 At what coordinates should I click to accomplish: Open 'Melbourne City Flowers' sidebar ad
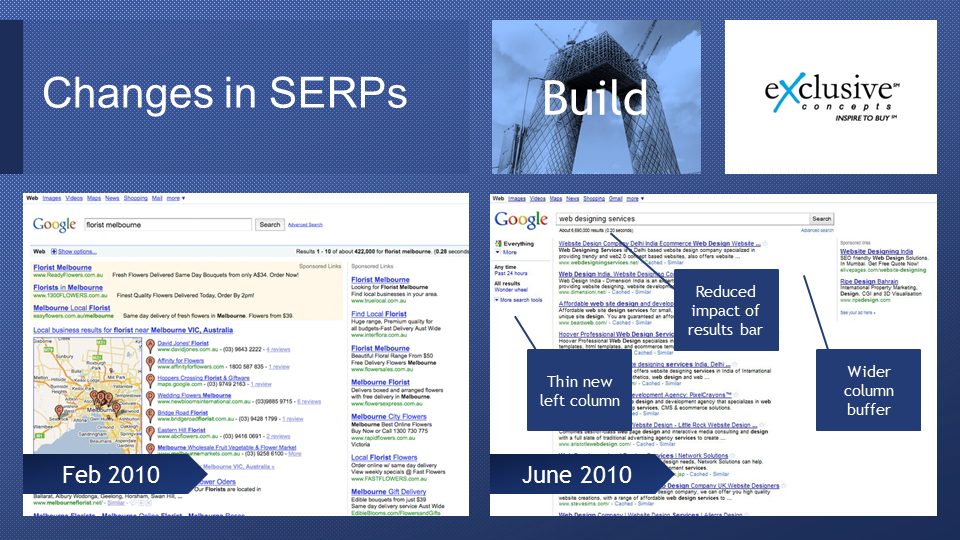pyautogui.click(x=389, y=417)
